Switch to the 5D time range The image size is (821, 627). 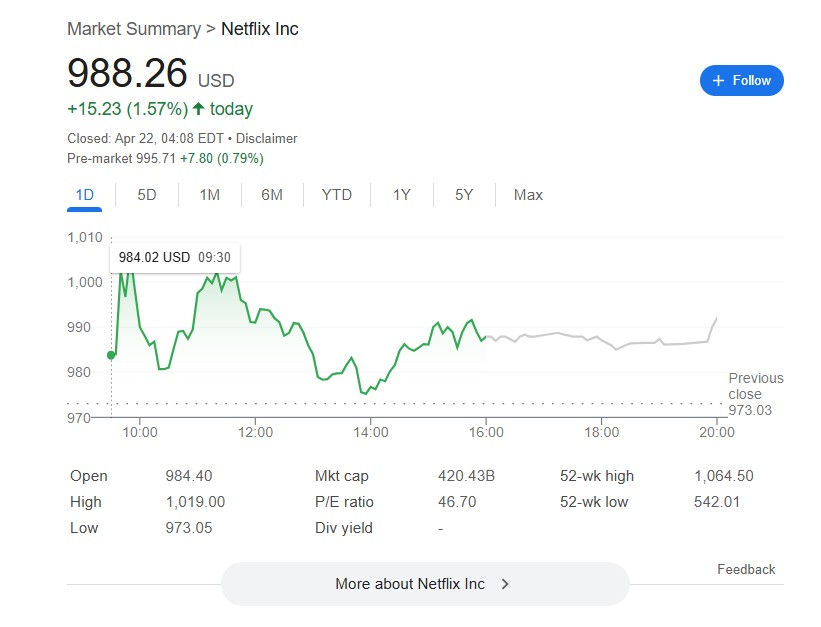click(x=146, y=195)
